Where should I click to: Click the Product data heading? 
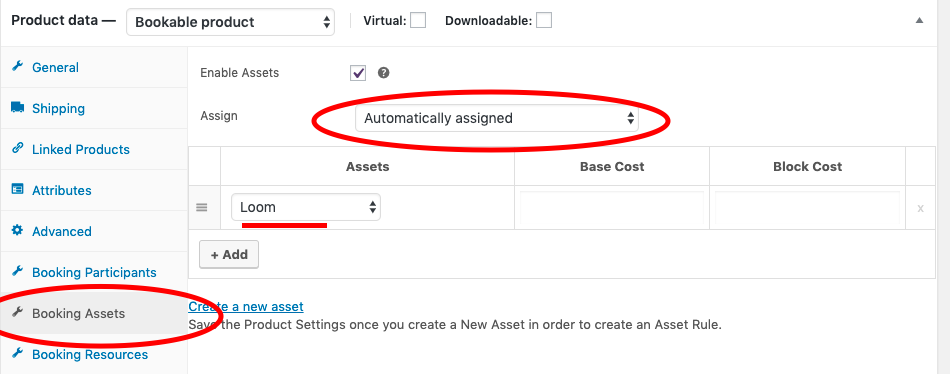click(64, 20)
